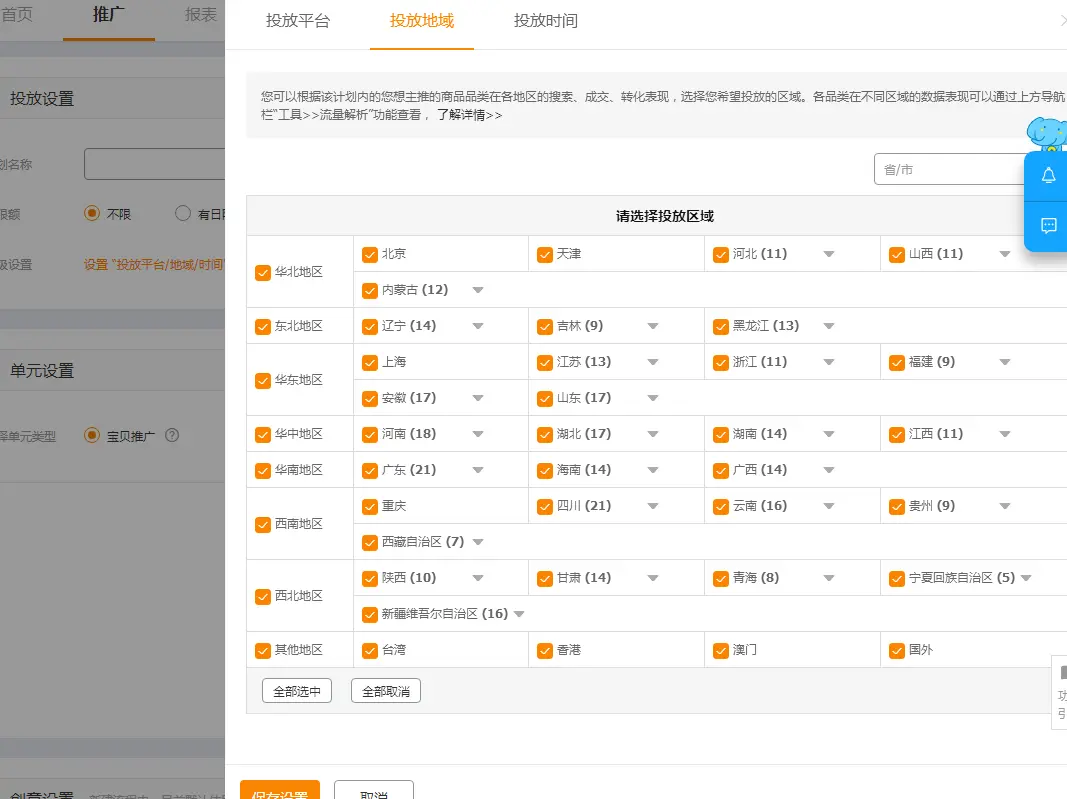Select the 宝贝推广 radio button
Image resolution: width=1067 pixels, height=799 pixels.
pyautogui.click(x=91, y=435)
